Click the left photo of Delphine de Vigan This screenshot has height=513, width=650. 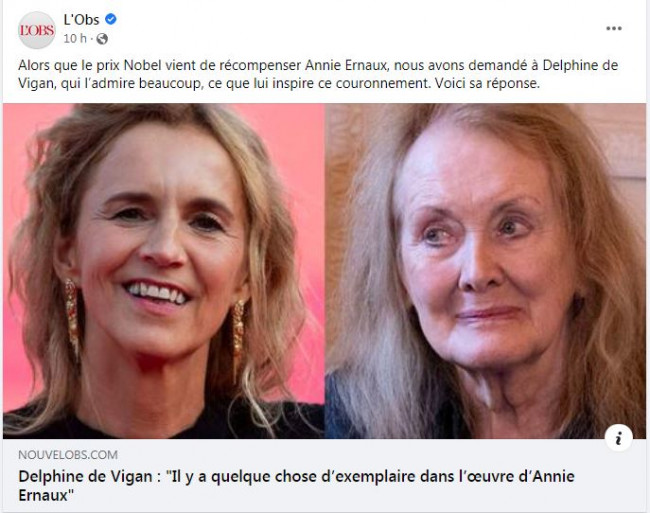163,271
